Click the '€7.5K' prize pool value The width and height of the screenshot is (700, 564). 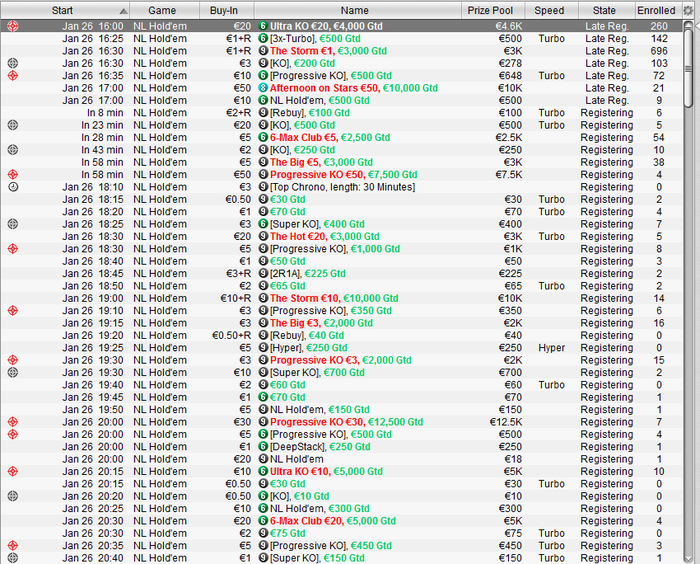[508, 174]
